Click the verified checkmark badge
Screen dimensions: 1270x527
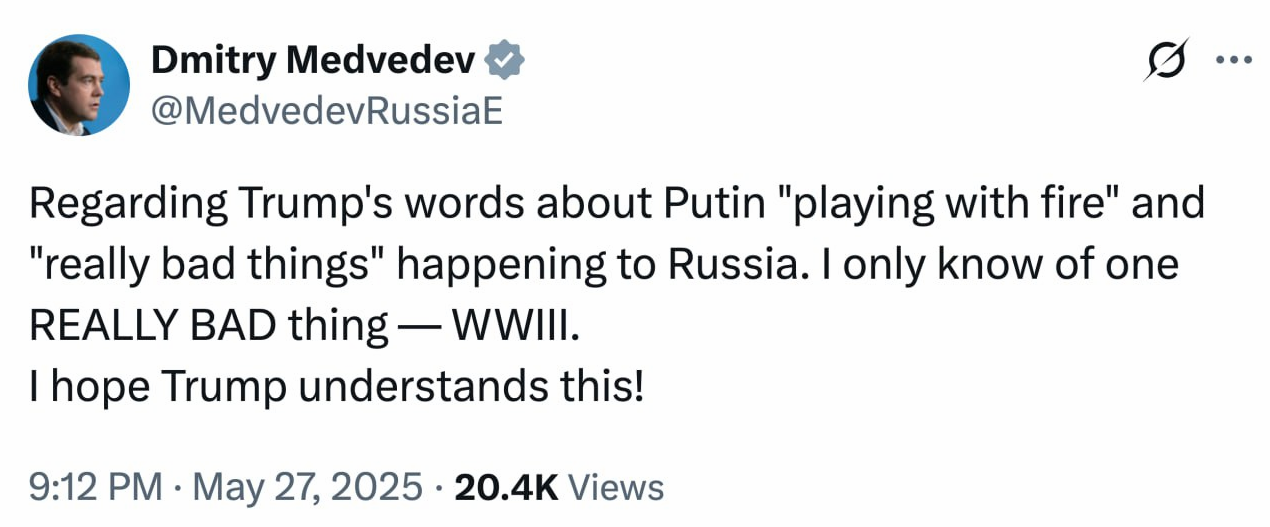pos(506,62)
